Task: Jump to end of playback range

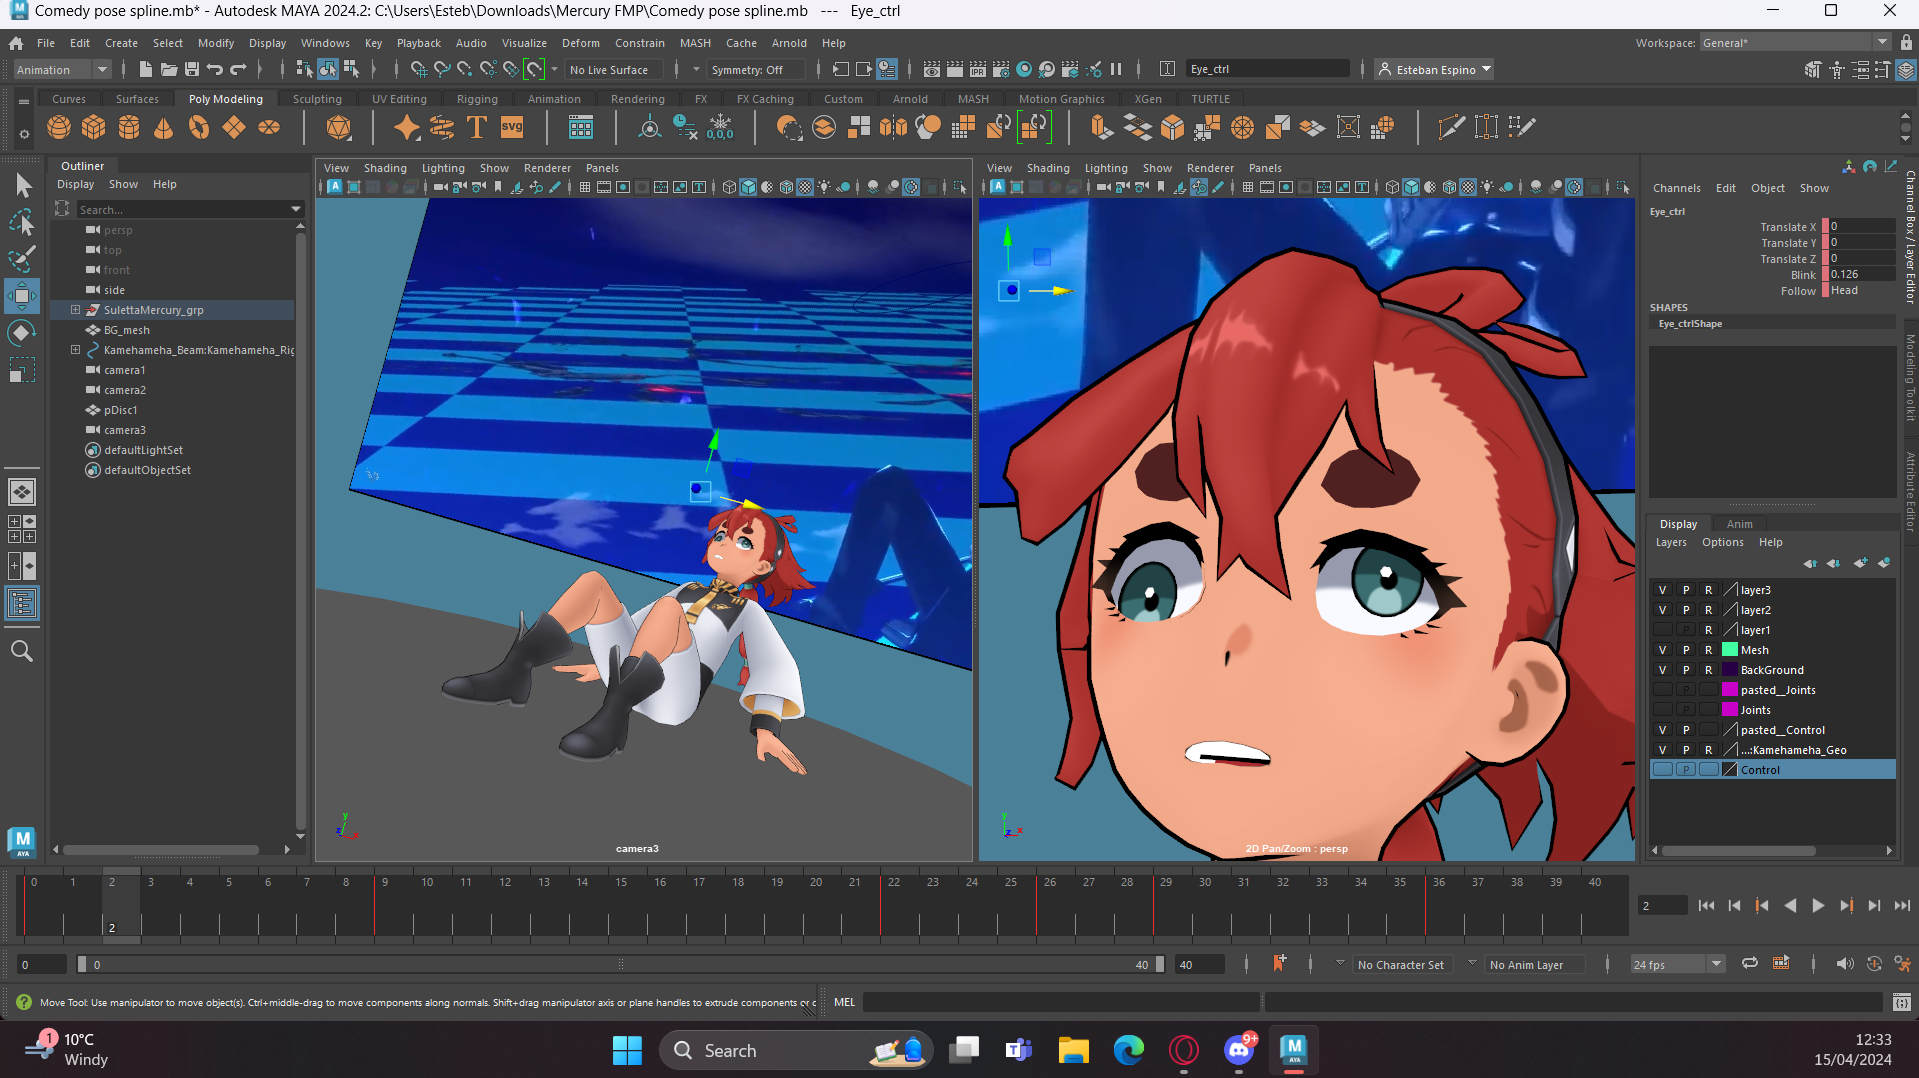Action: [1902, 905]
